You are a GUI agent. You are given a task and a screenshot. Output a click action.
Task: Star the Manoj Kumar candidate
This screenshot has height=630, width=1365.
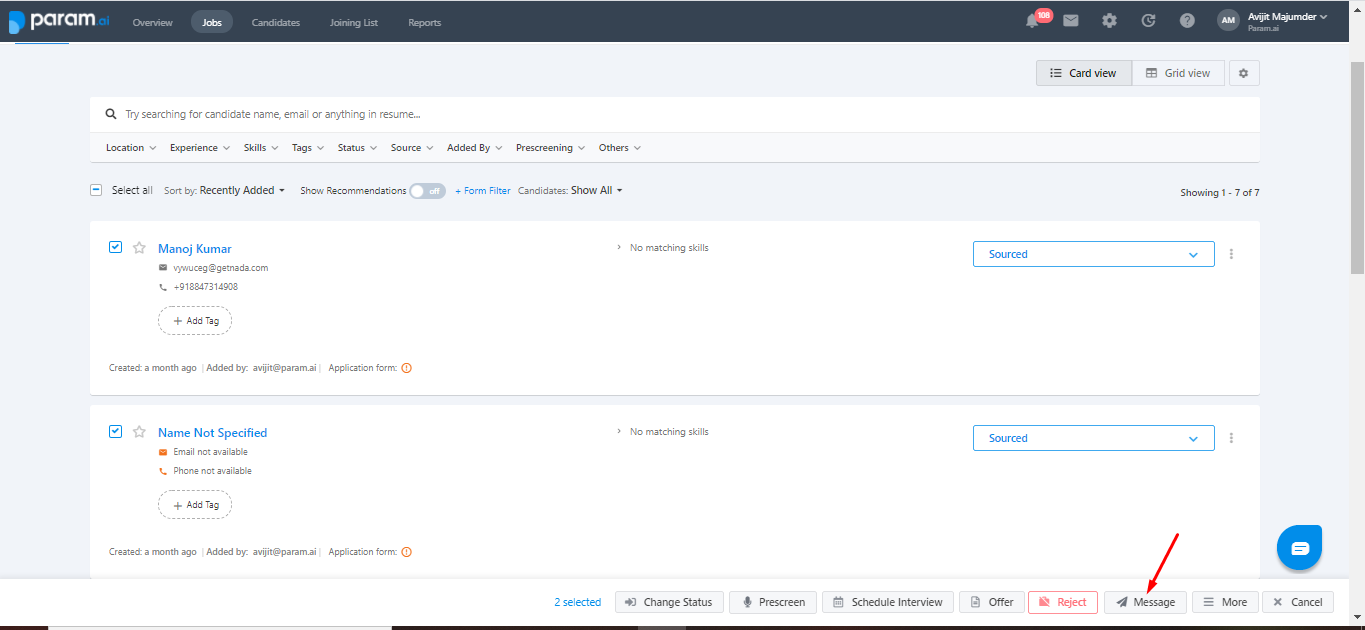139,248
